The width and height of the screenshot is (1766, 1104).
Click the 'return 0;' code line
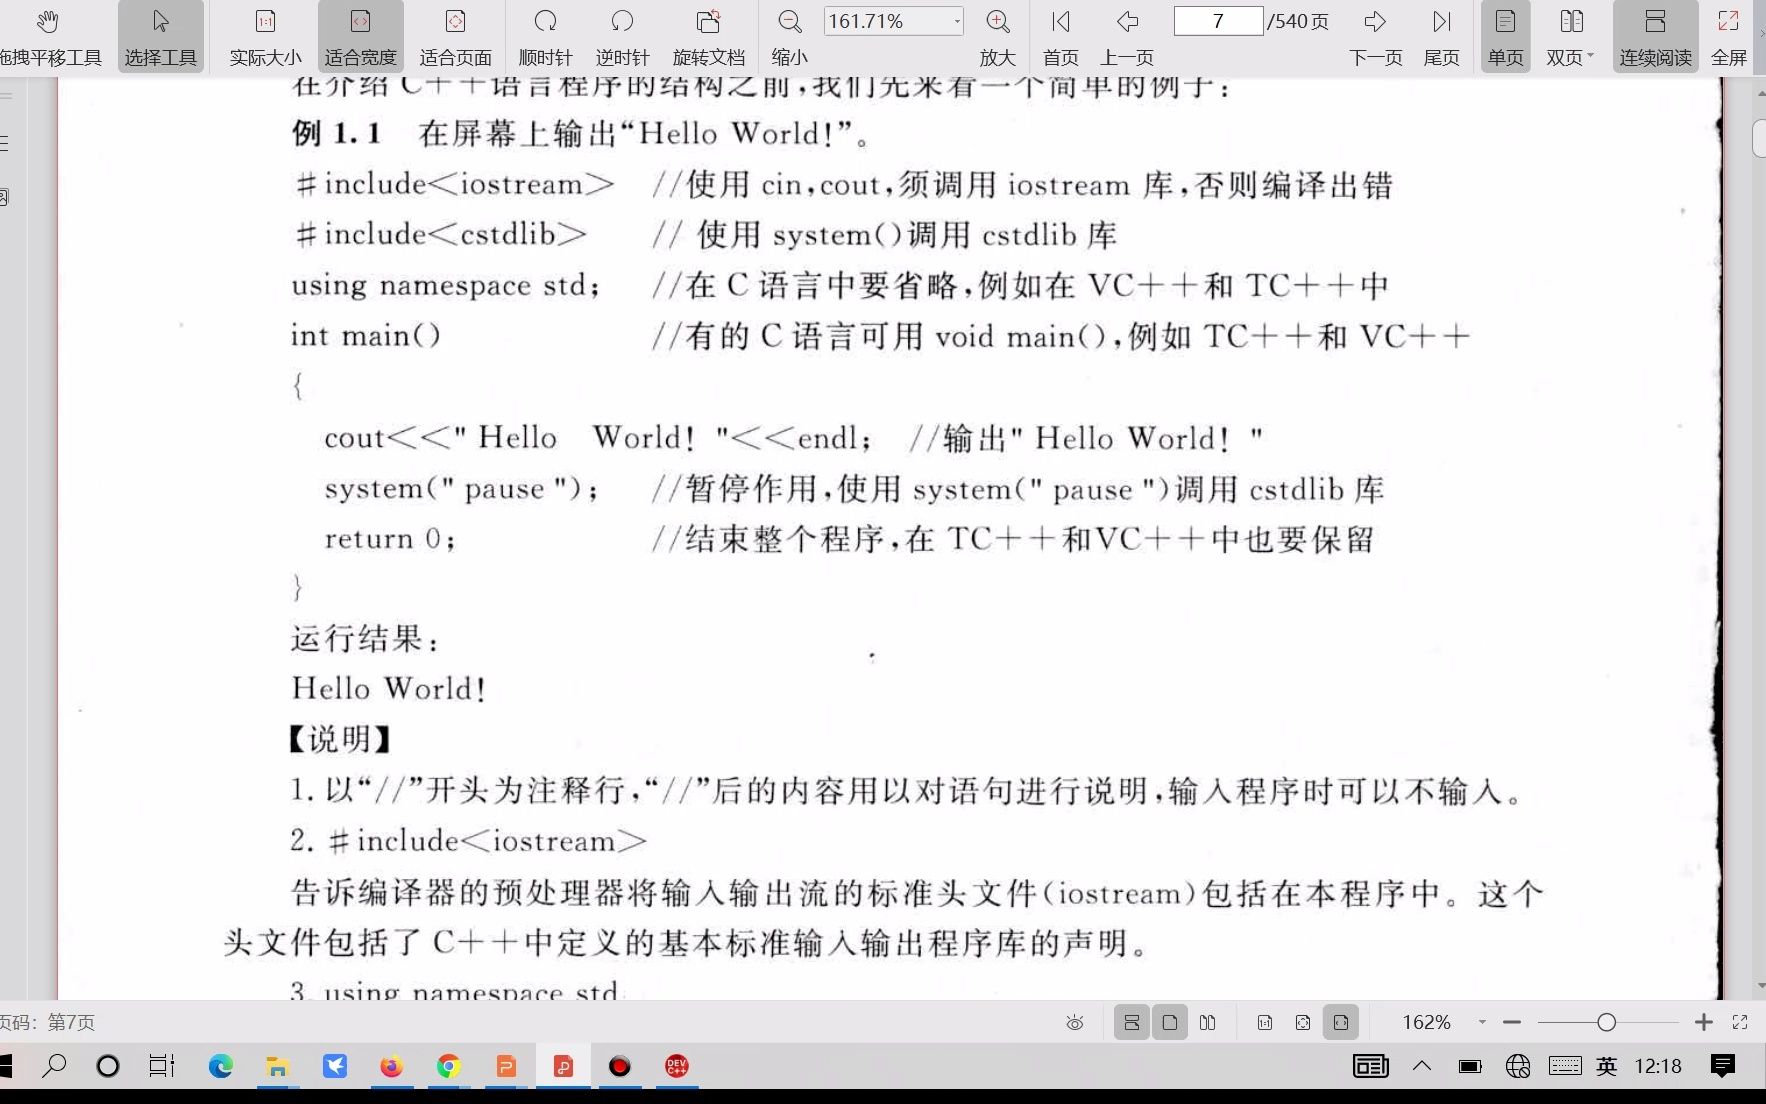390,539
